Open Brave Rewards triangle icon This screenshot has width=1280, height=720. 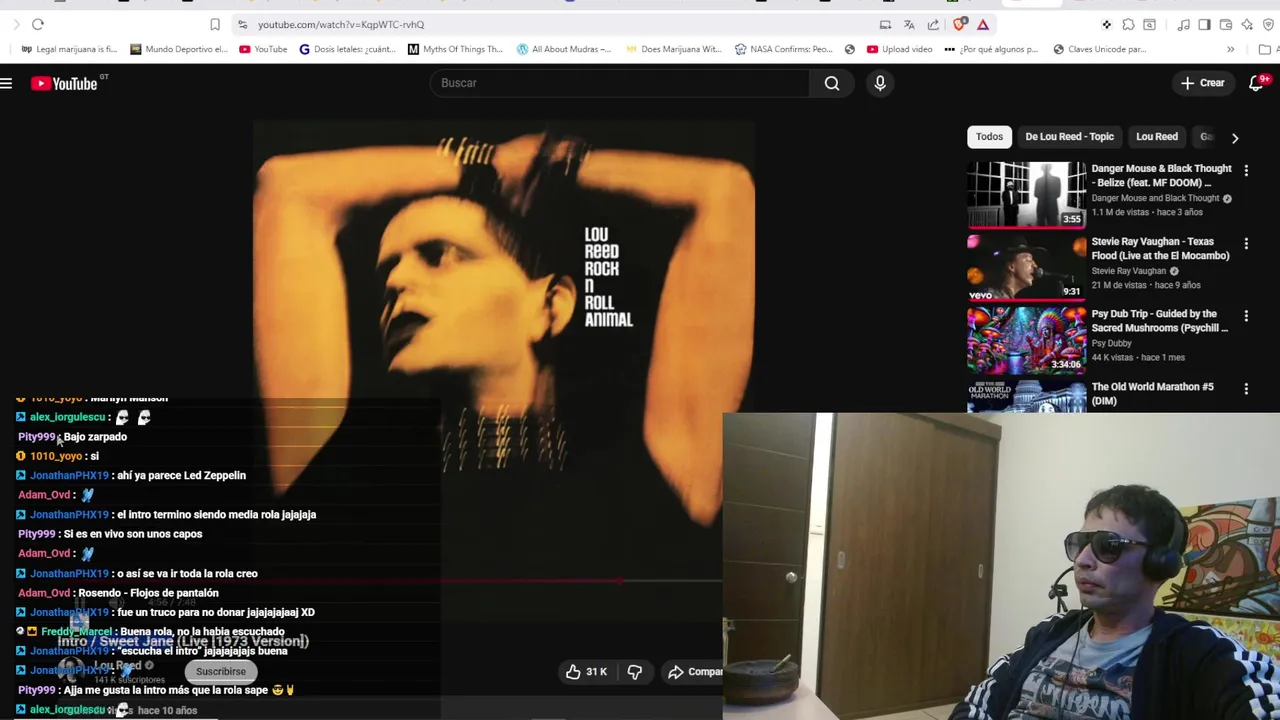tap(983, 24)
